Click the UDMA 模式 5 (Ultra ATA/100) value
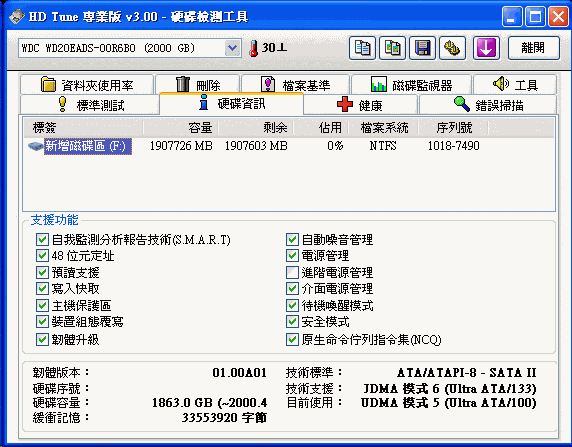Screen dimensions: 572x447 coord(449,403)
